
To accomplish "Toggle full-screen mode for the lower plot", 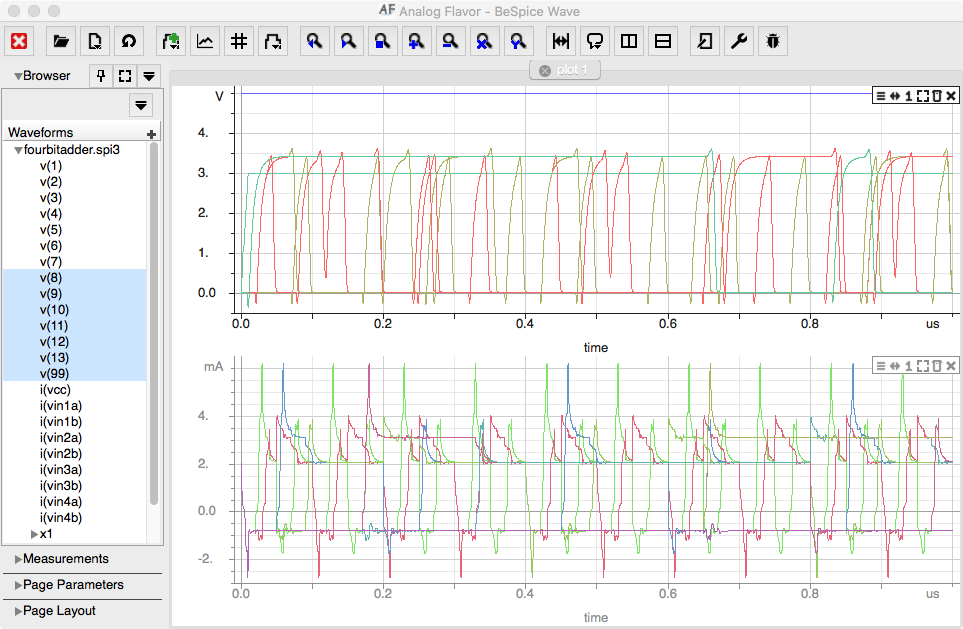I will [x=921, y=365].
